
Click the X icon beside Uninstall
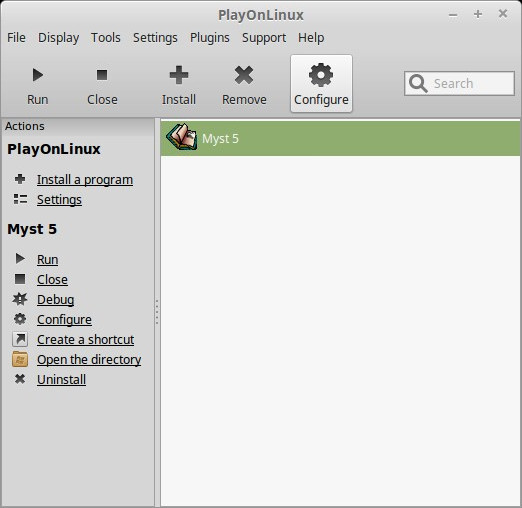[20, 379]
